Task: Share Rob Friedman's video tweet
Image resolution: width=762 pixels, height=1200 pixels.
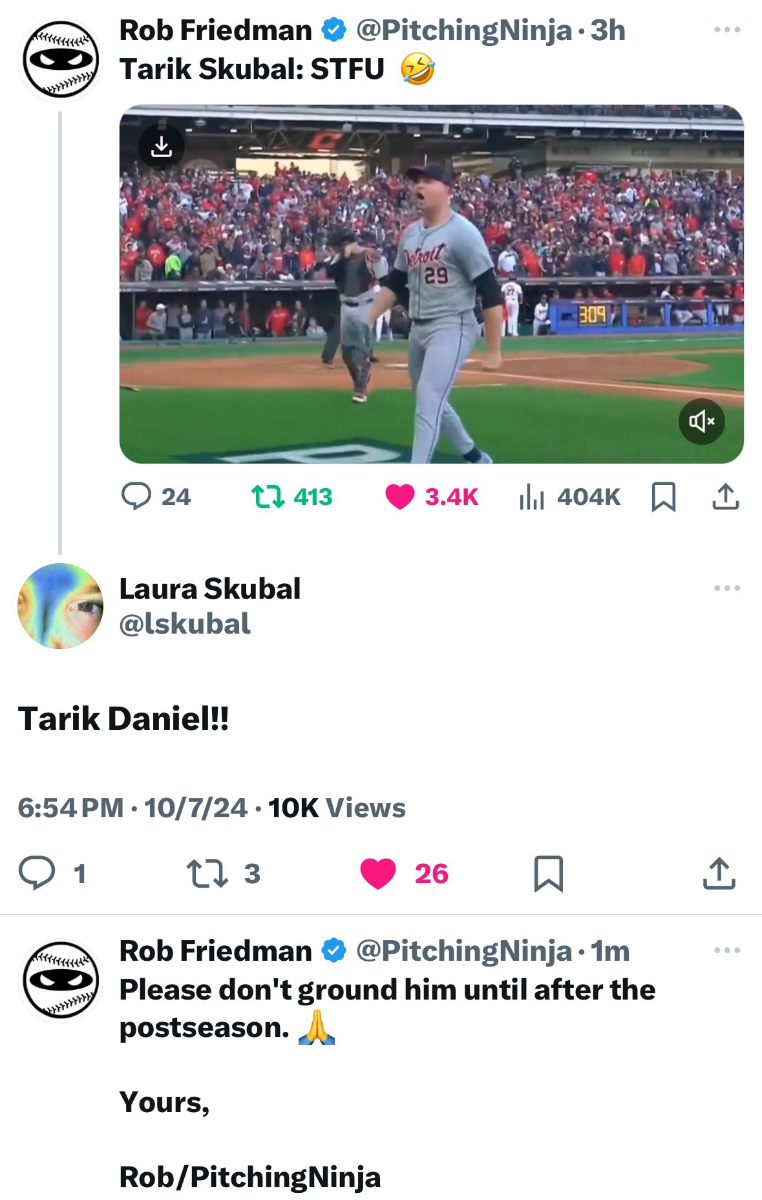Action: [x=726, y=497]
